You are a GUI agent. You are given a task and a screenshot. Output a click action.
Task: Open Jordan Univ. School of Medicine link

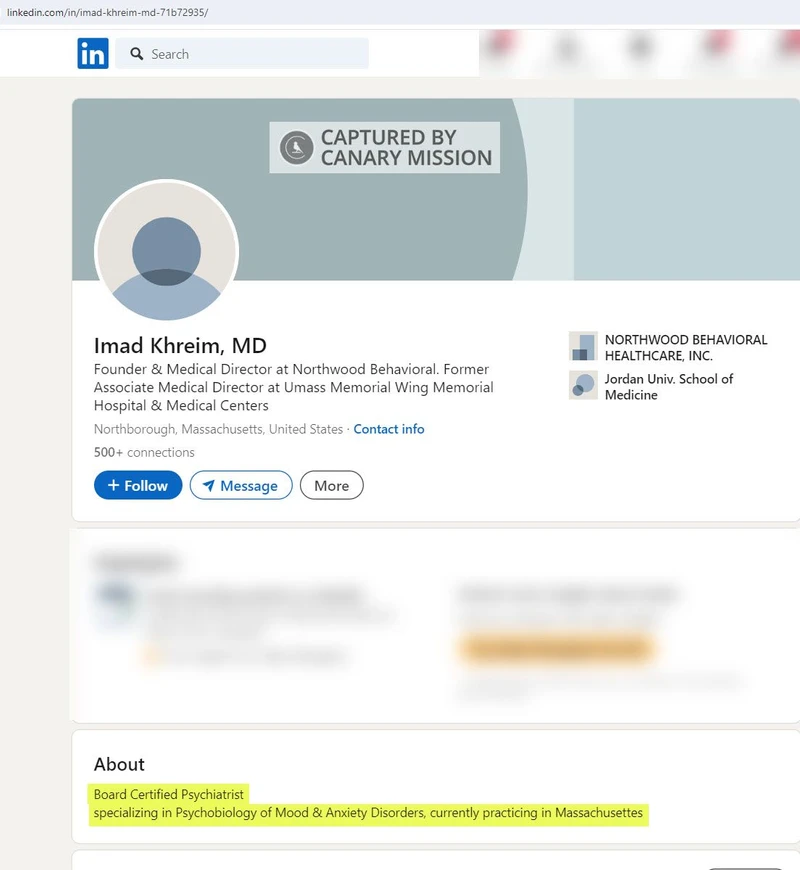tap(669, 387)
